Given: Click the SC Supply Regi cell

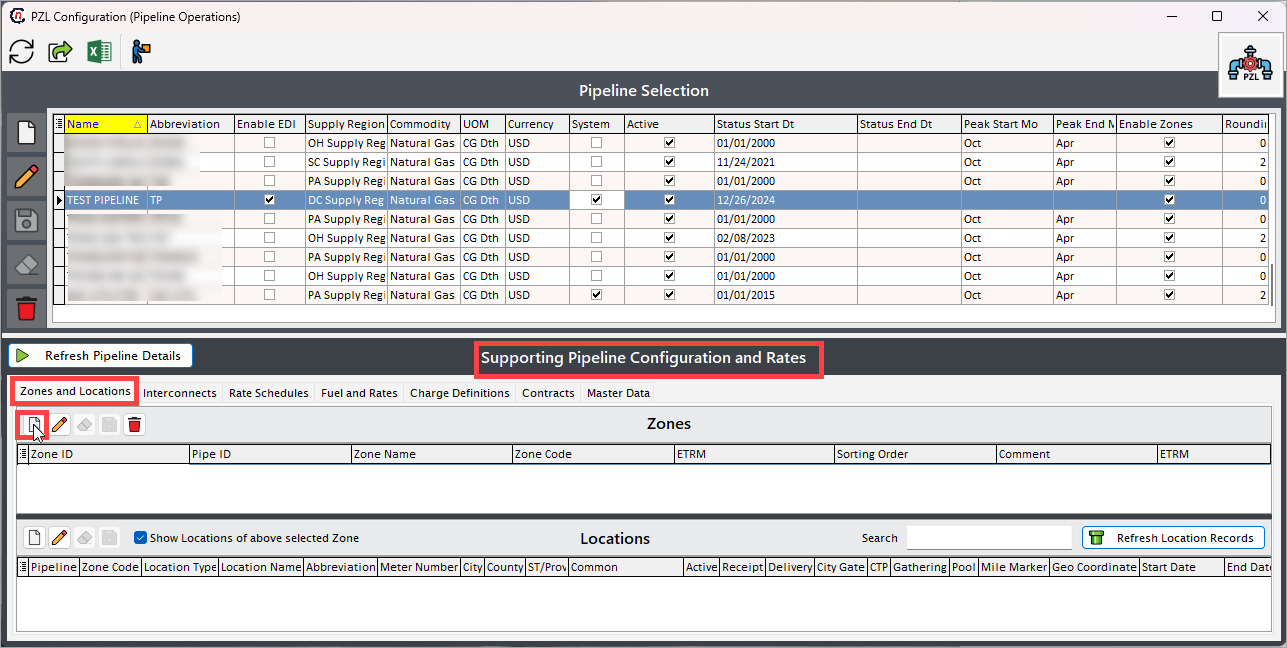Looking at the screenshot, I should 346,162.
